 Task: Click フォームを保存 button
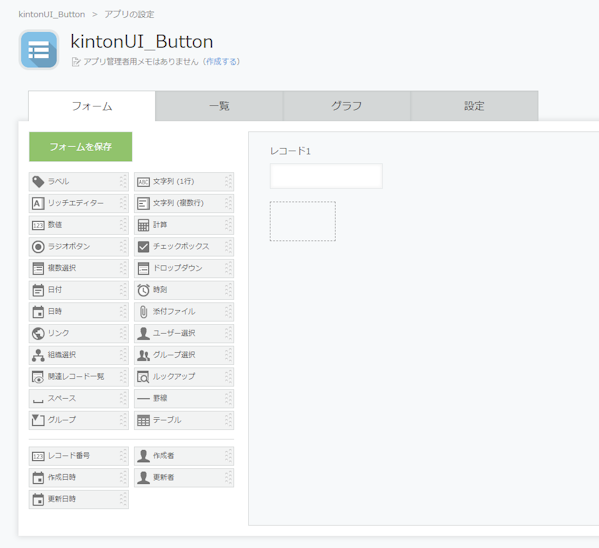81,147
